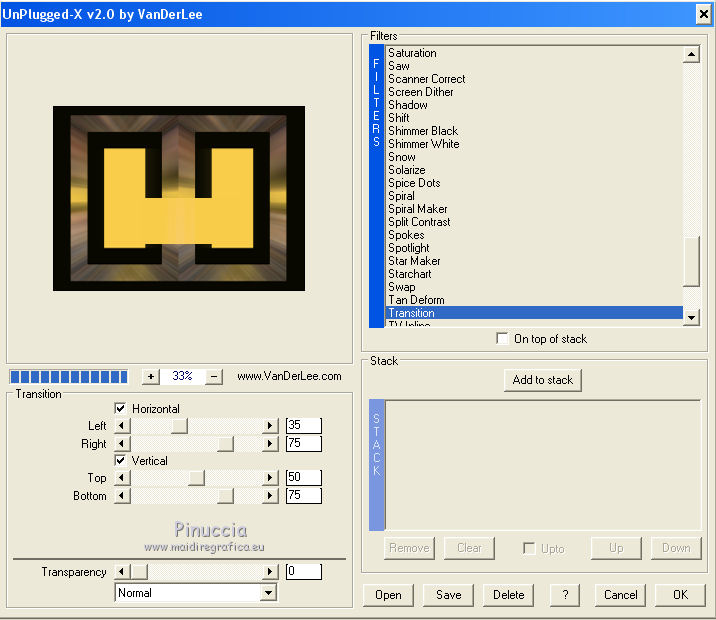Select the Spice Dots filter
This screenshot has height=620, width=716.
coord(414,183)
